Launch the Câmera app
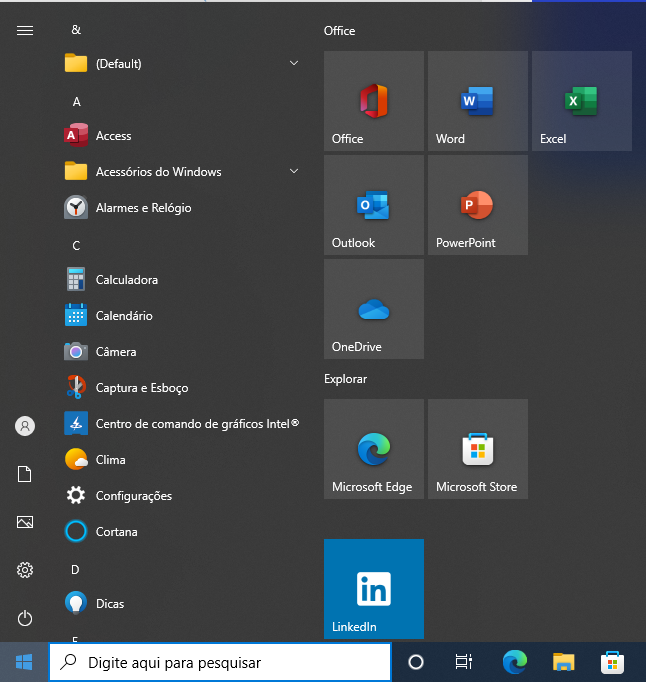 181,351
